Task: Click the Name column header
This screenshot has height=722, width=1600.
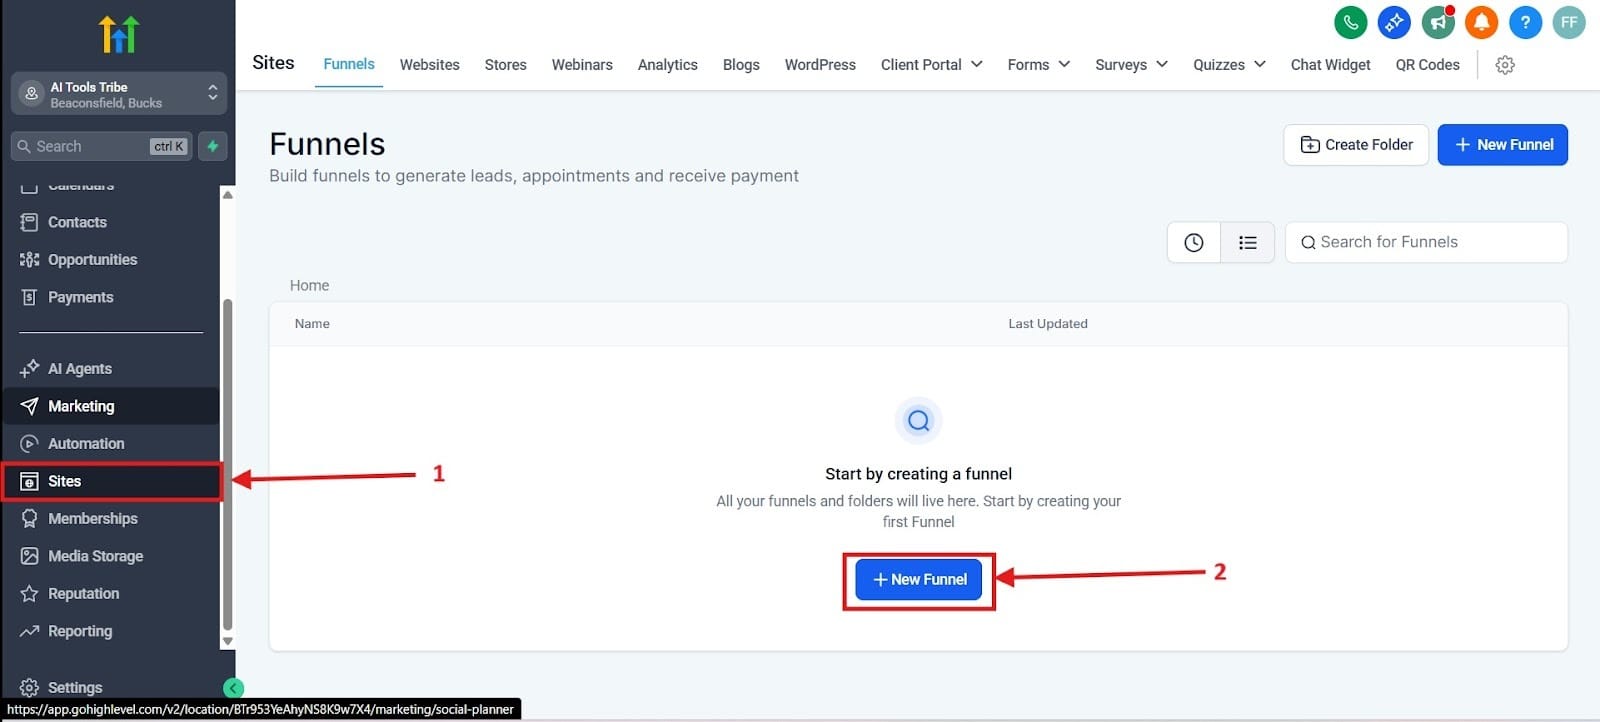Action: [312, 324]
